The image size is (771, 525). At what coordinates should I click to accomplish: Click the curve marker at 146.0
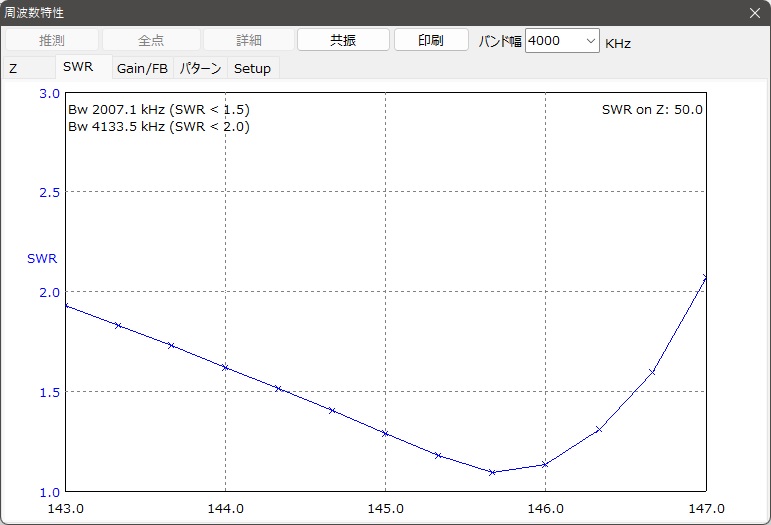coord(545,464)
